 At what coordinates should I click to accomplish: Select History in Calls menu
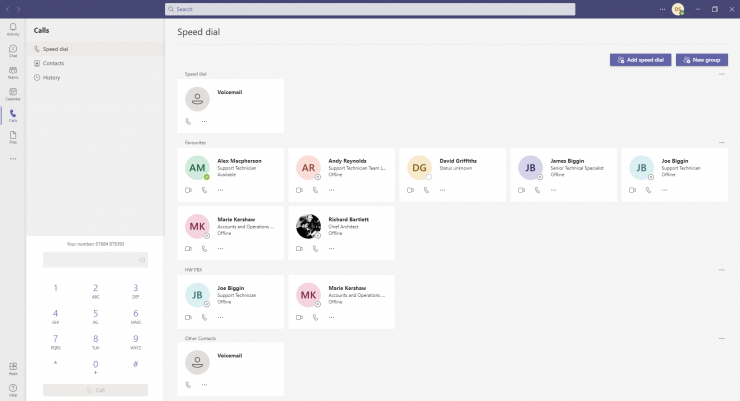95,77
